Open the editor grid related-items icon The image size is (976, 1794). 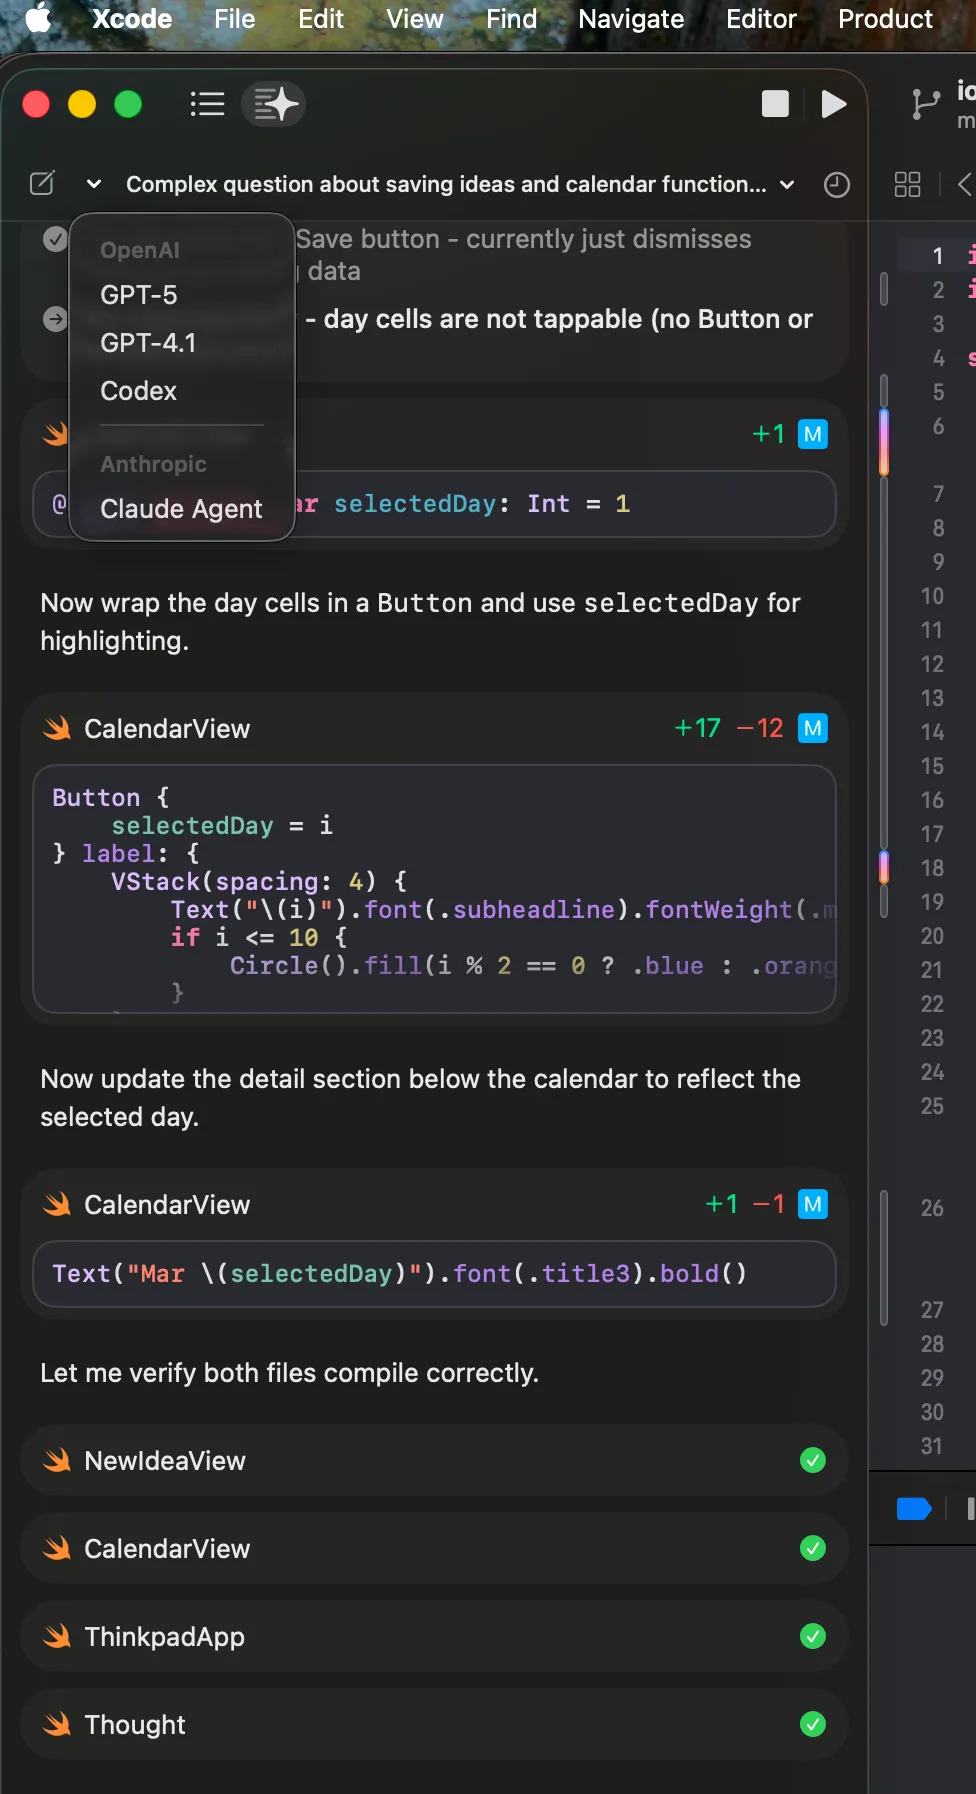907,184
